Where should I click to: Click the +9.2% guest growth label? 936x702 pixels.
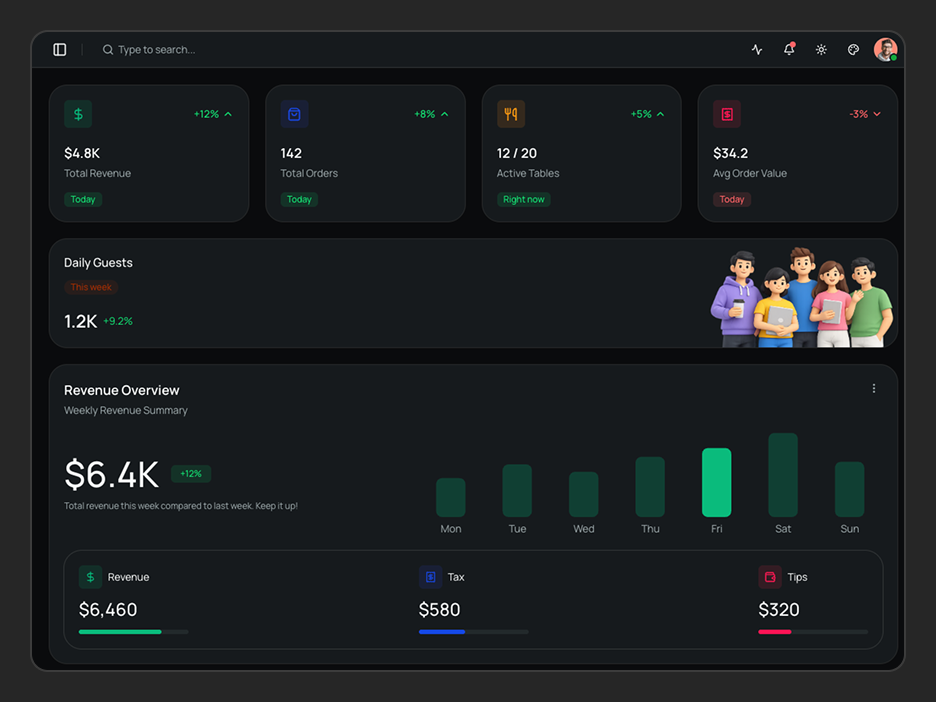(118, 321)
